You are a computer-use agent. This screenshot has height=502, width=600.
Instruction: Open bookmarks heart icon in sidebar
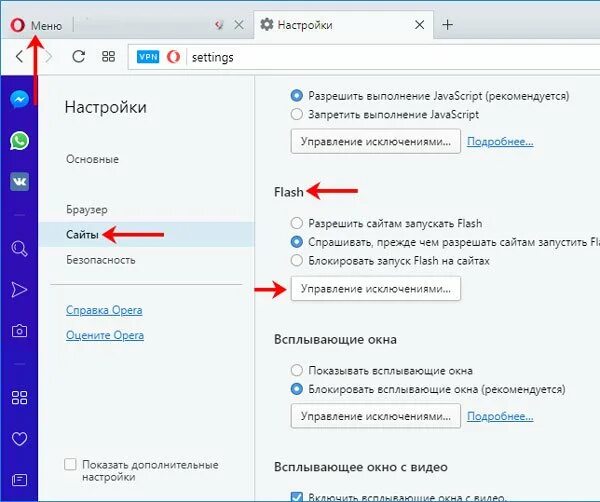(x=20, y=438)
